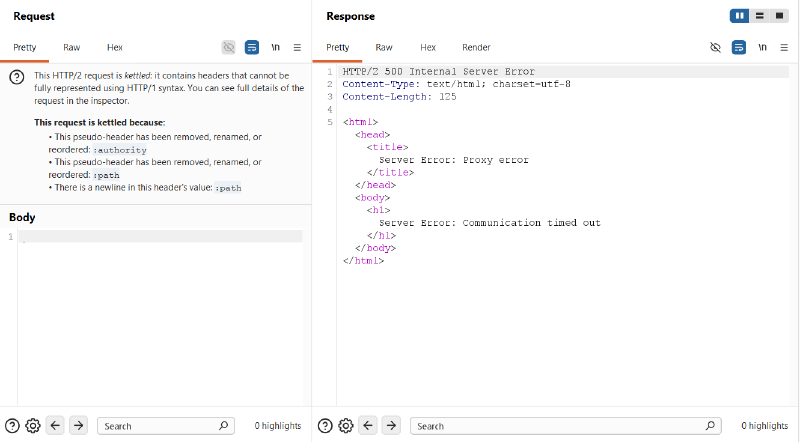
Task: Select top-bottom split layout icon
Action: pyautogui.click(x=759, y=16)
